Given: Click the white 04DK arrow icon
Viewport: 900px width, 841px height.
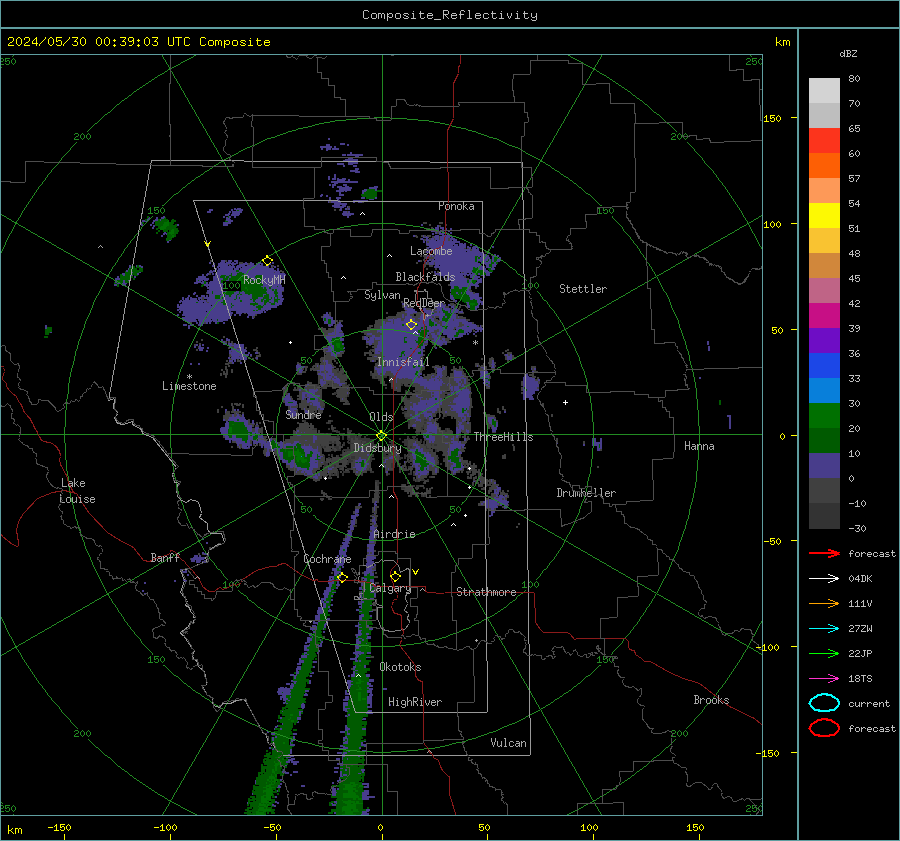Looking at the screenshot, I should click(x=824, y=579).
